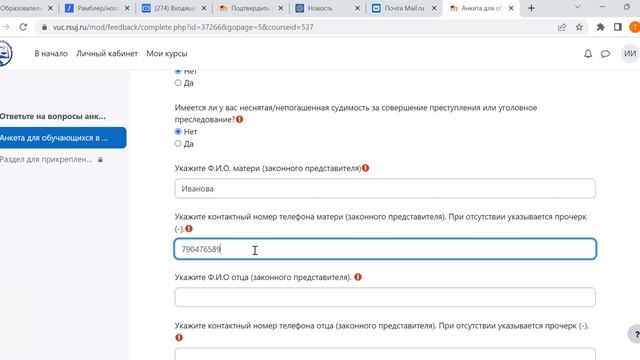Close the Анкета для tab
This screenshot has width=640, height=360.
tap(511, 8)
